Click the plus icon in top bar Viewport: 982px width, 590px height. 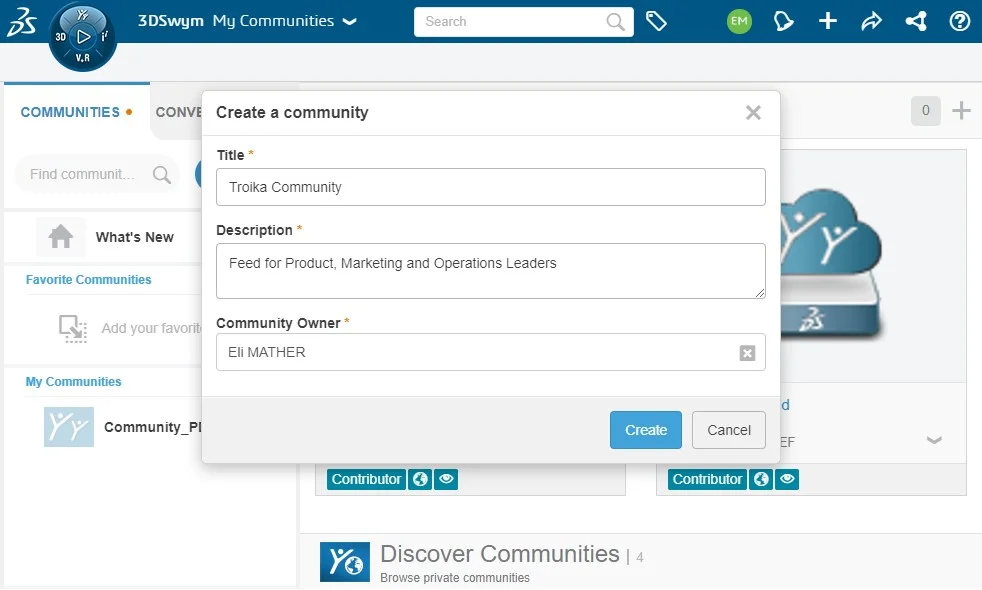[x=828, y=21]
